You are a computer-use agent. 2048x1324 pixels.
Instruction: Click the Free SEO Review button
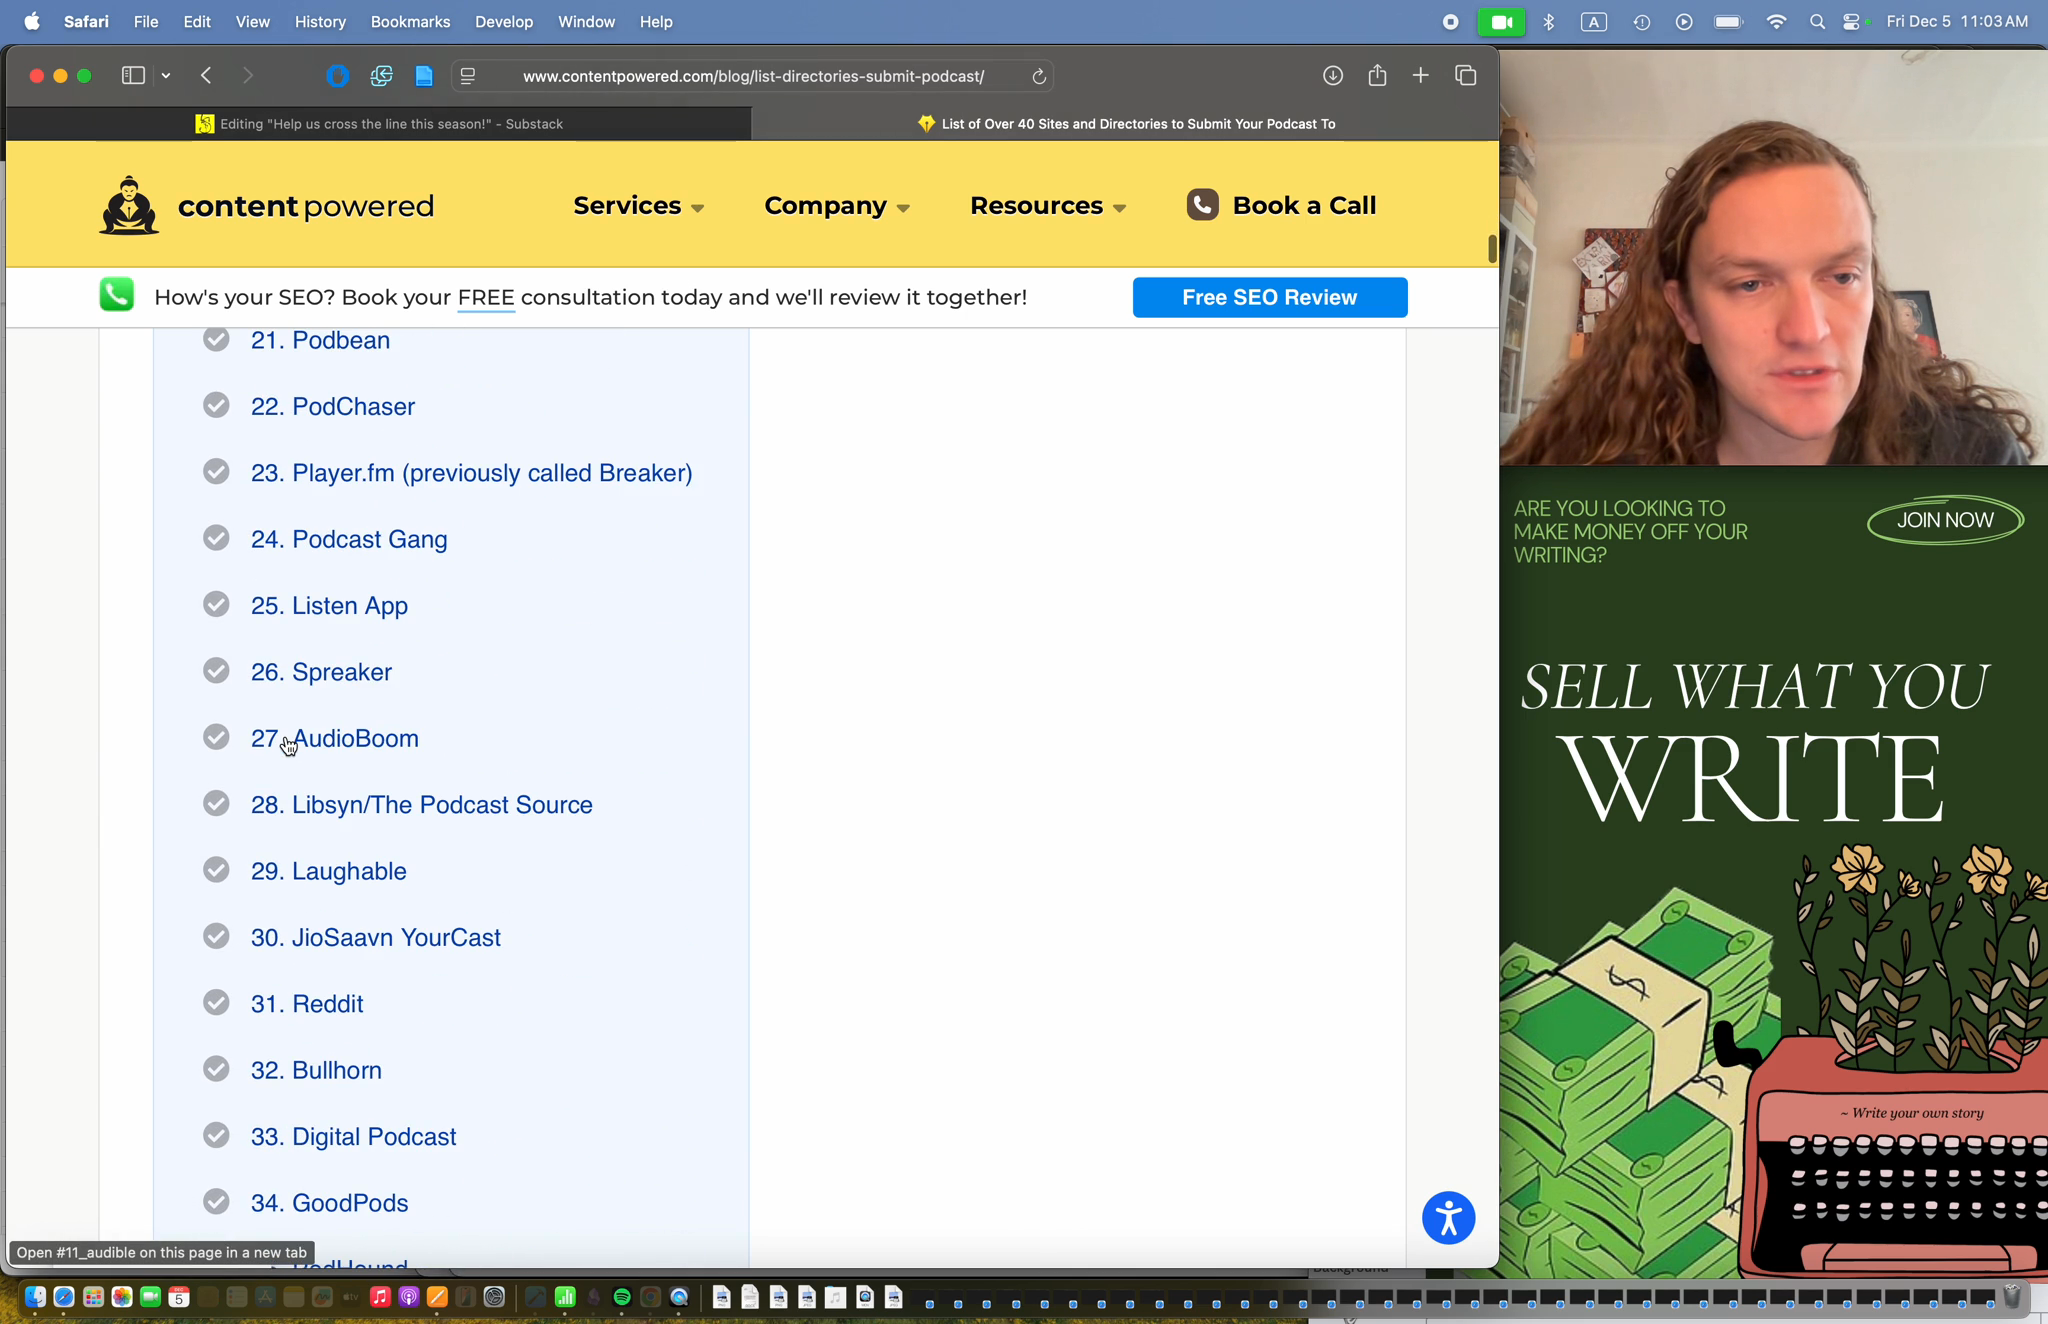coord(1270,298)
